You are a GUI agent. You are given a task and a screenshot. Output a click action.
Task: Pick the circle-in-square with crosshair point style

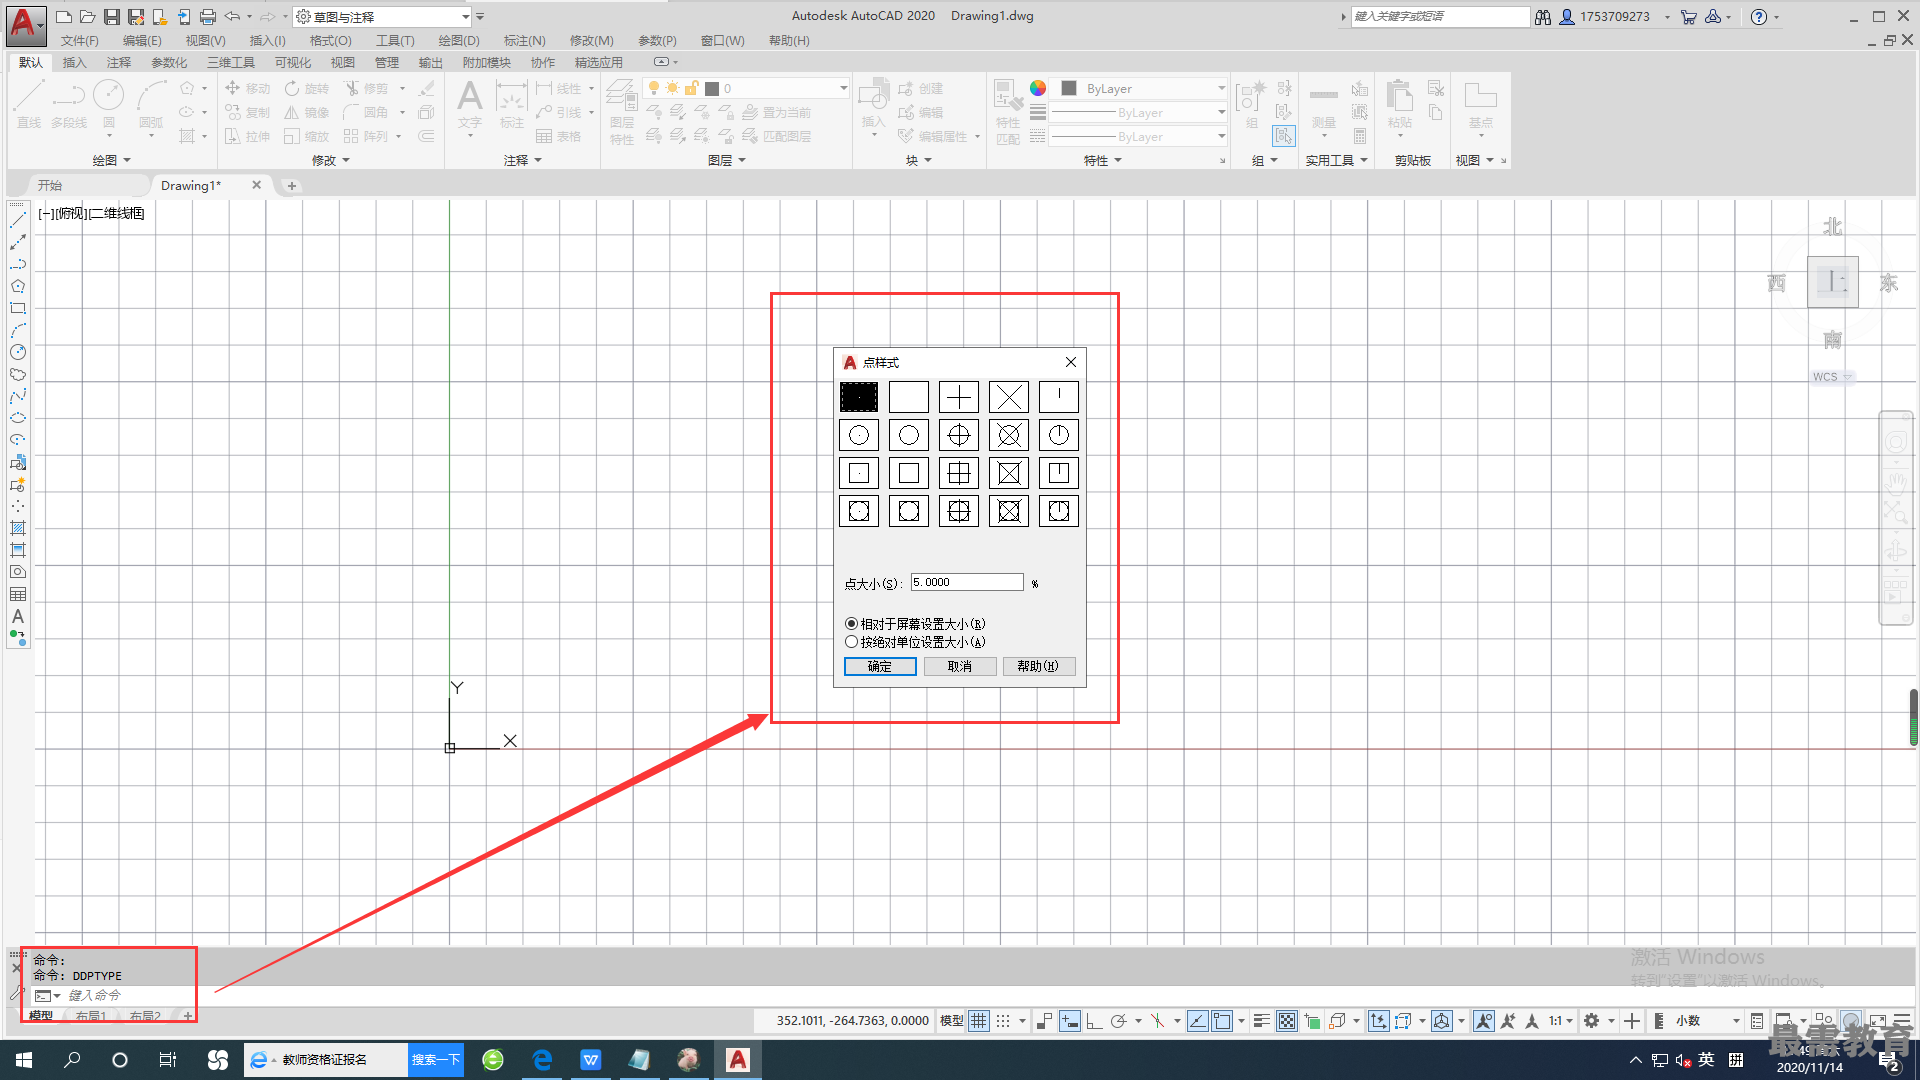958,511
